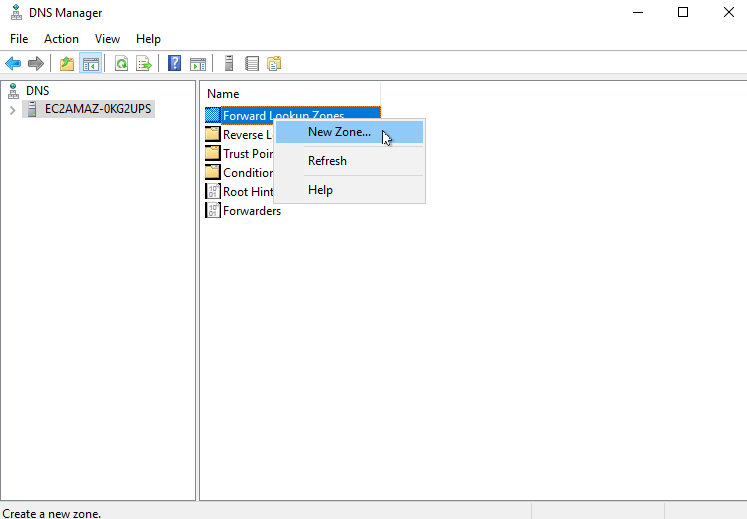Select the DNS root tree node

tap(37, 90)
